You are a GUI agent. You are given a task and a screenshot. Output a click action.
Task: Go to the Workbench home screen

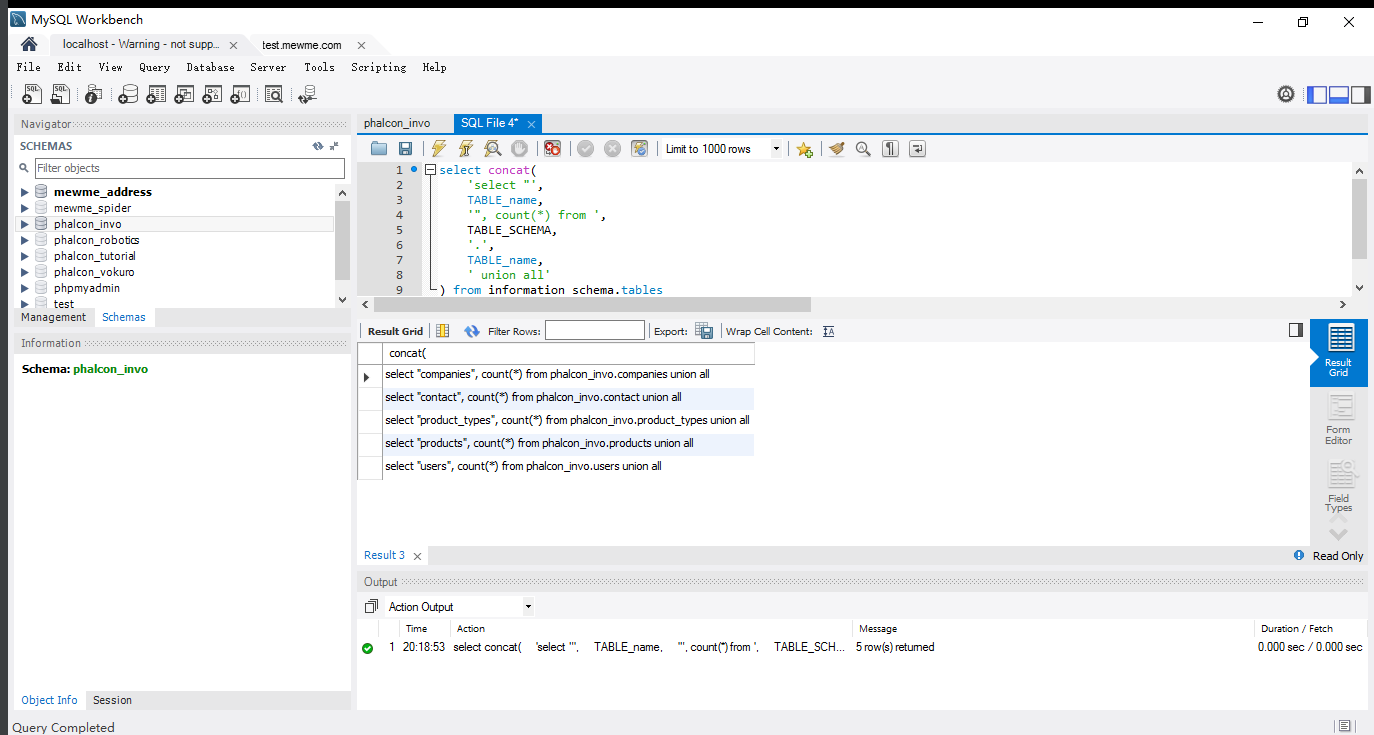29,44
